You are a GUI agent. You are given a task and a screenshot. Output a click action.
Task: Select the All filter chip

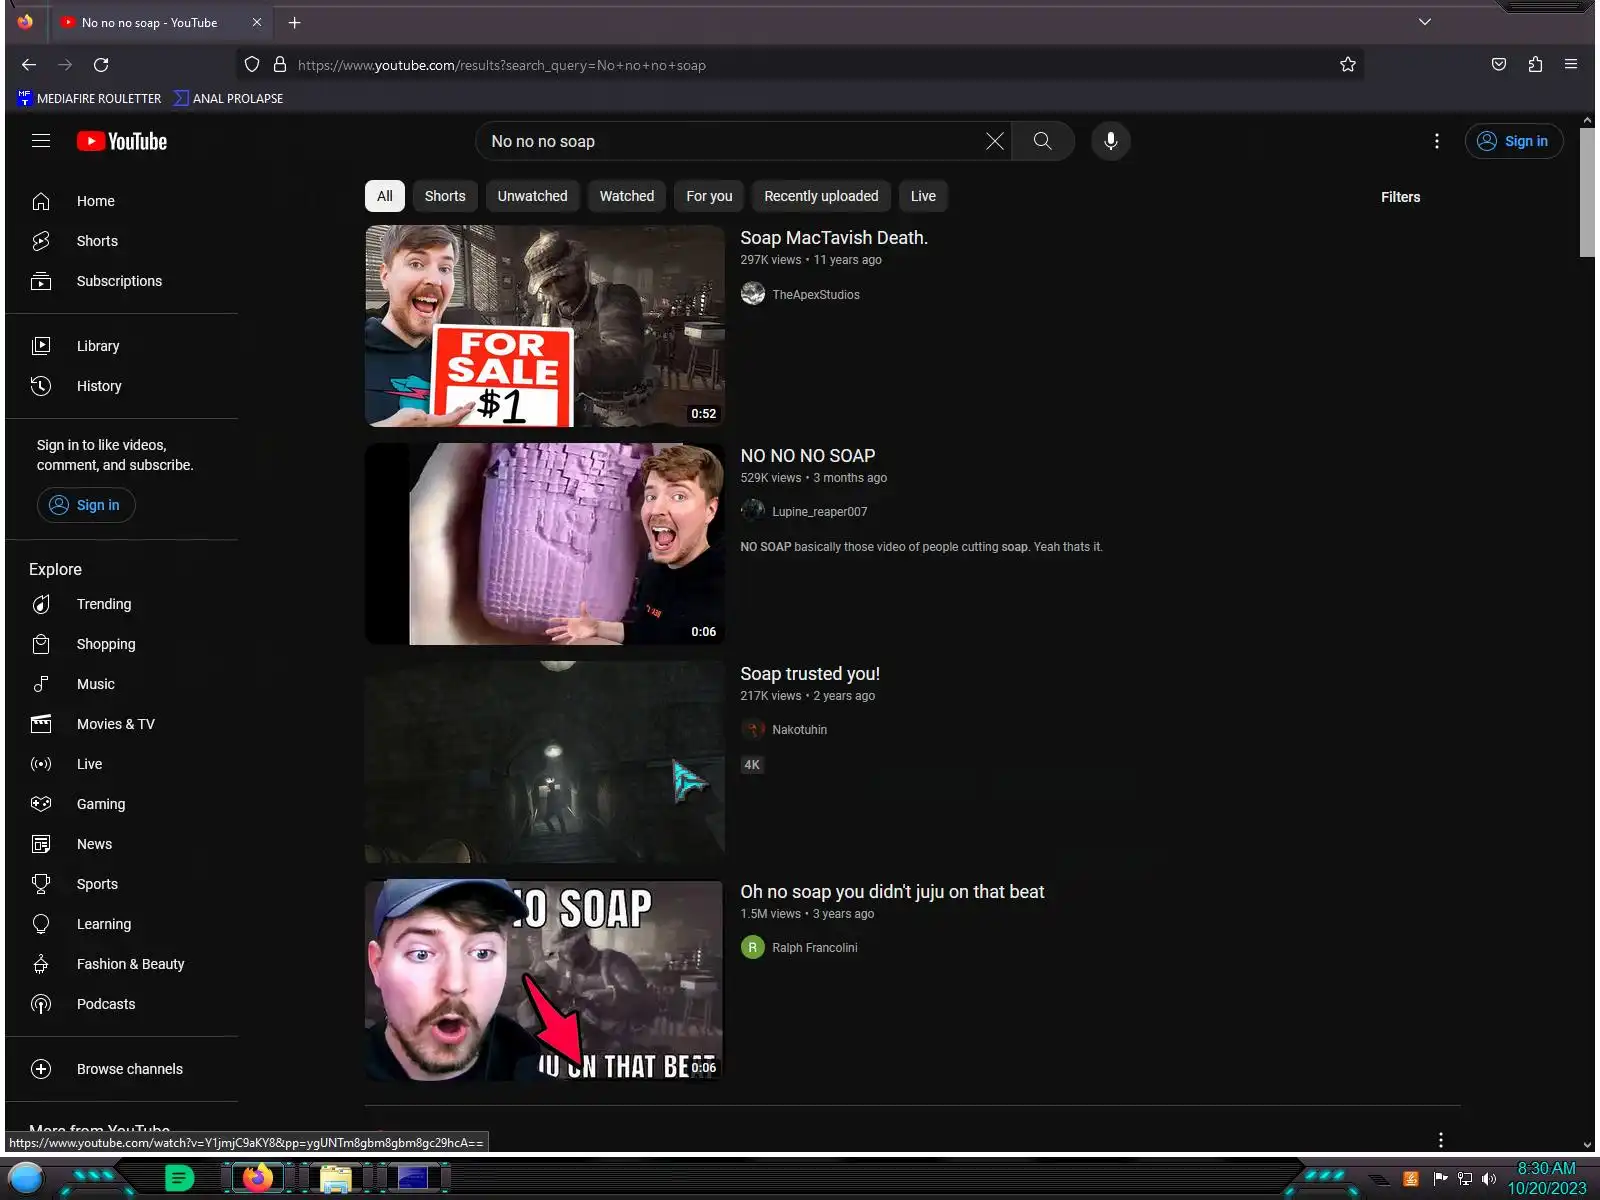[x=385, y=196]
